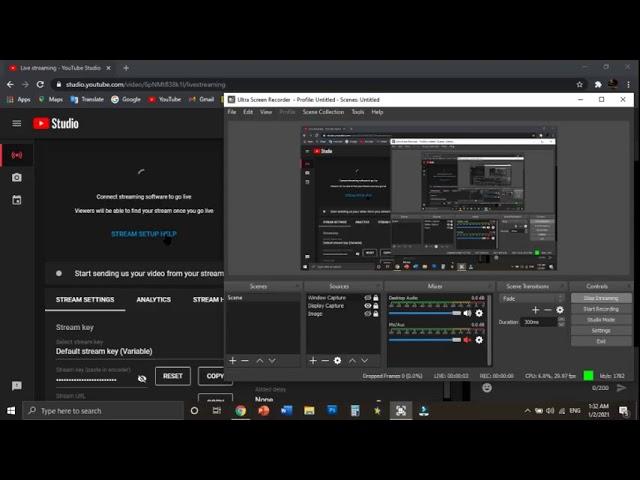Open Chrome three-dot menu
Image resolution: width=640 pixels, height=480 pixels.
[629, 84]
